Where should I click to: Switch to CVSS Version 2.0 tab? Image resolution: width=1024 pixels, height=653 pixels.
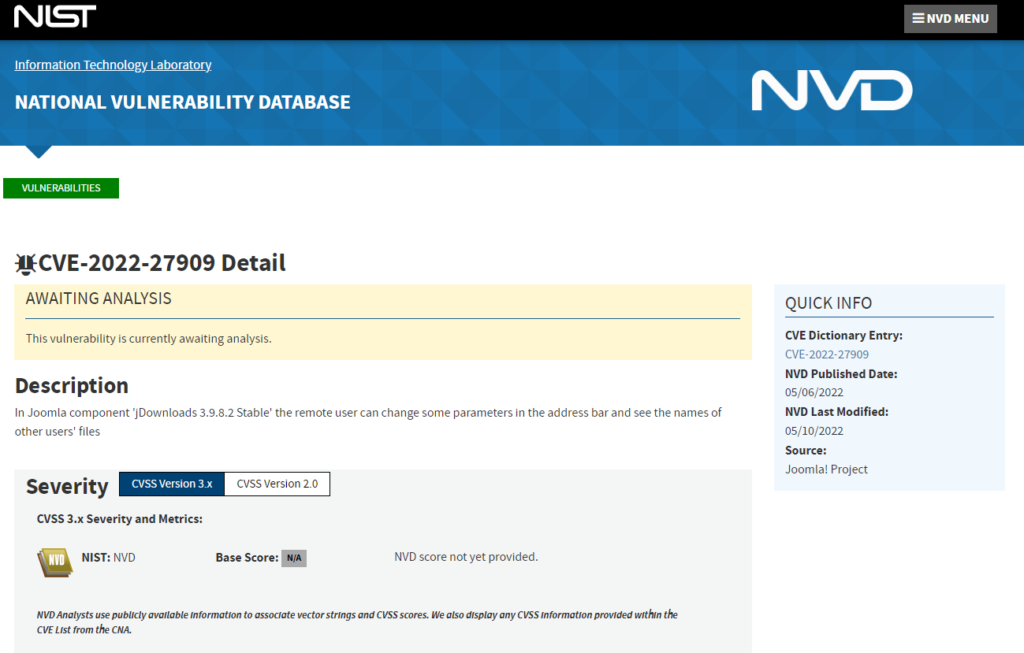277,484
